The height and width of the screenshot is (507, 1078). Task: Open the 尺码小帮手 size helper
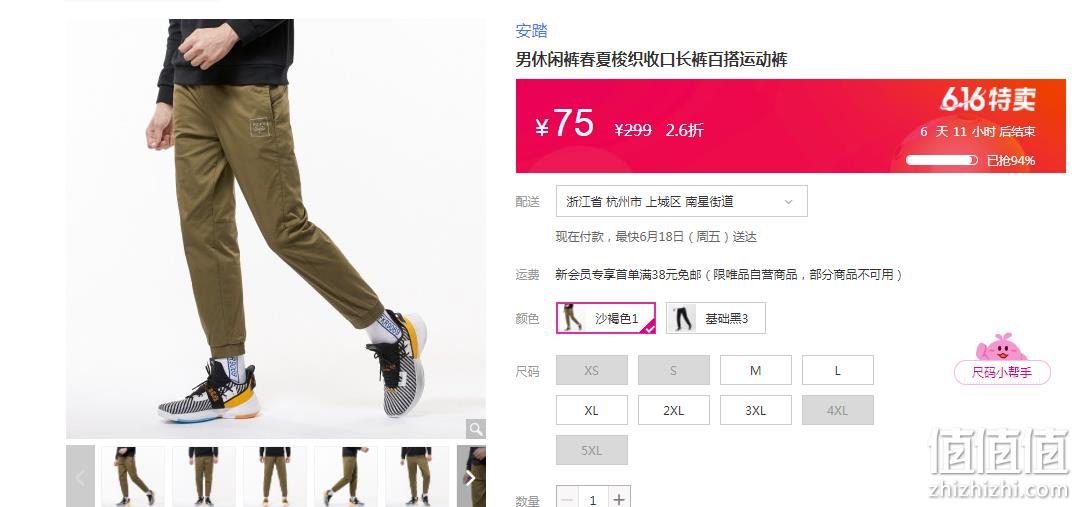tap(1002, 372)
